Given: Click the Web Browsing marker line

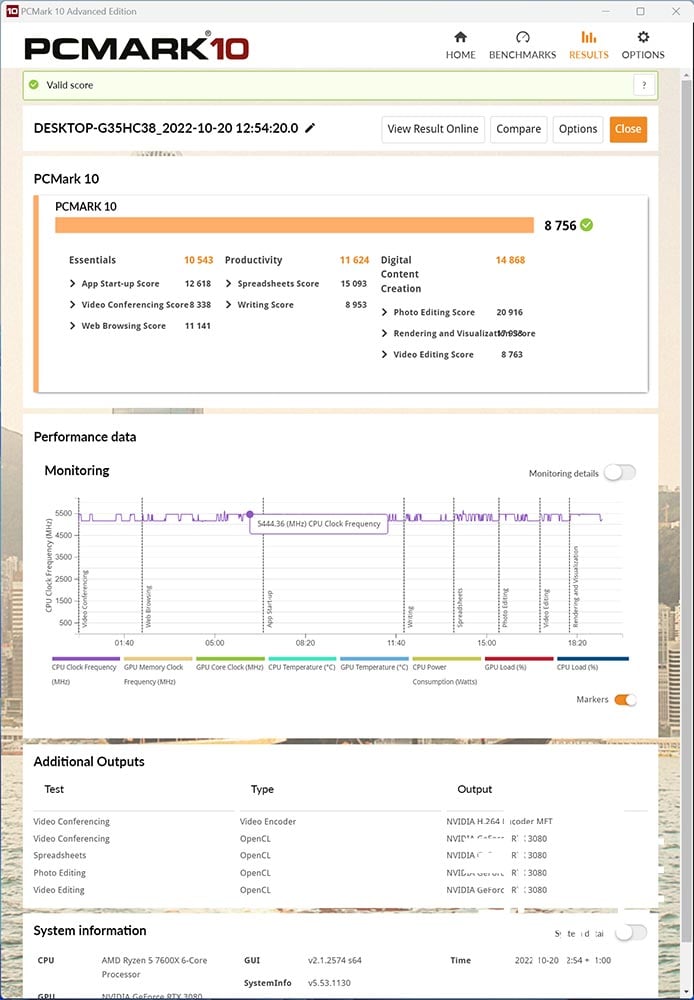Looking at the screenshot, I should pos(142,565).
